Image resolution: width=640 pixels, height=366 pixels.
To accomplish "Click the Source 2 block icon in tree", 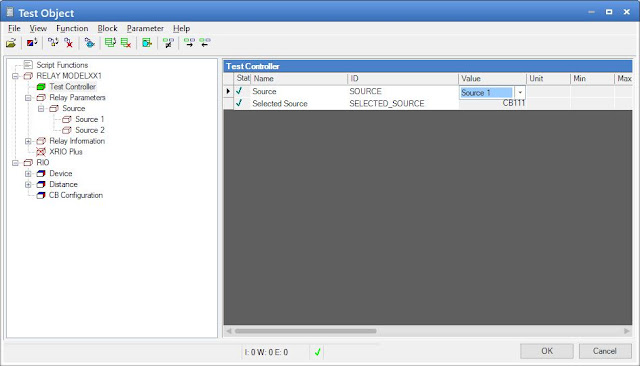I will pyautogui.click(x=67, y=130).
